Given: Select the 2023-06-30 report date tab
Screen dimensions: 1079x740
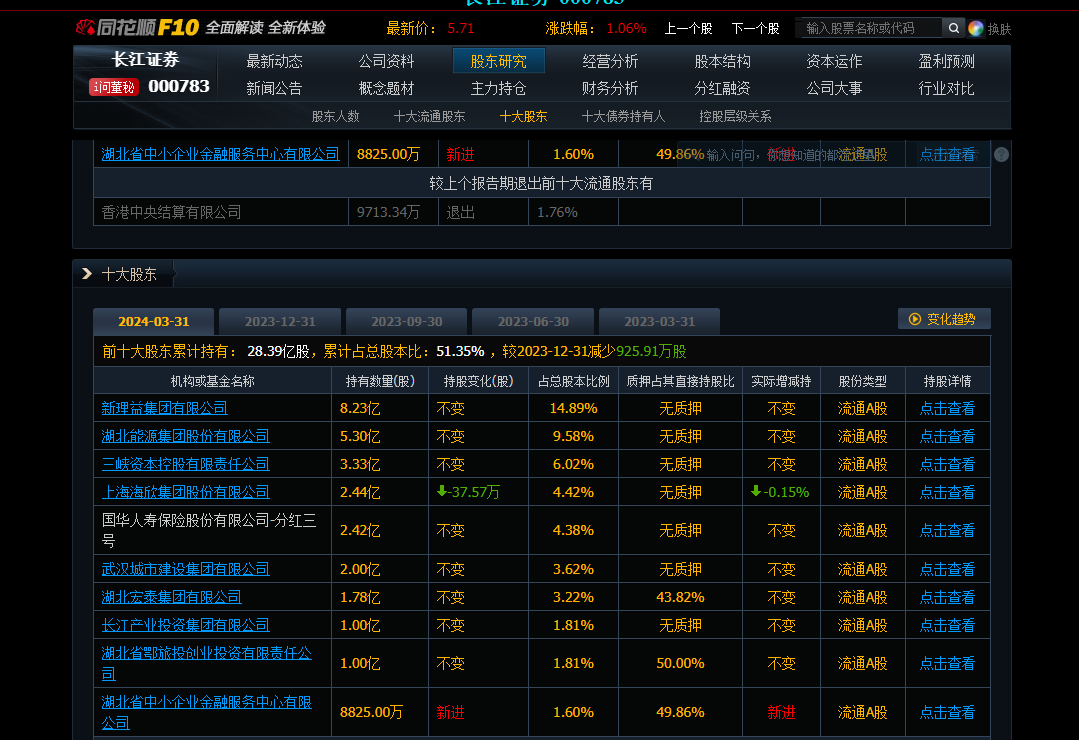Looking at the screenshot, I should tap(533, 321).
